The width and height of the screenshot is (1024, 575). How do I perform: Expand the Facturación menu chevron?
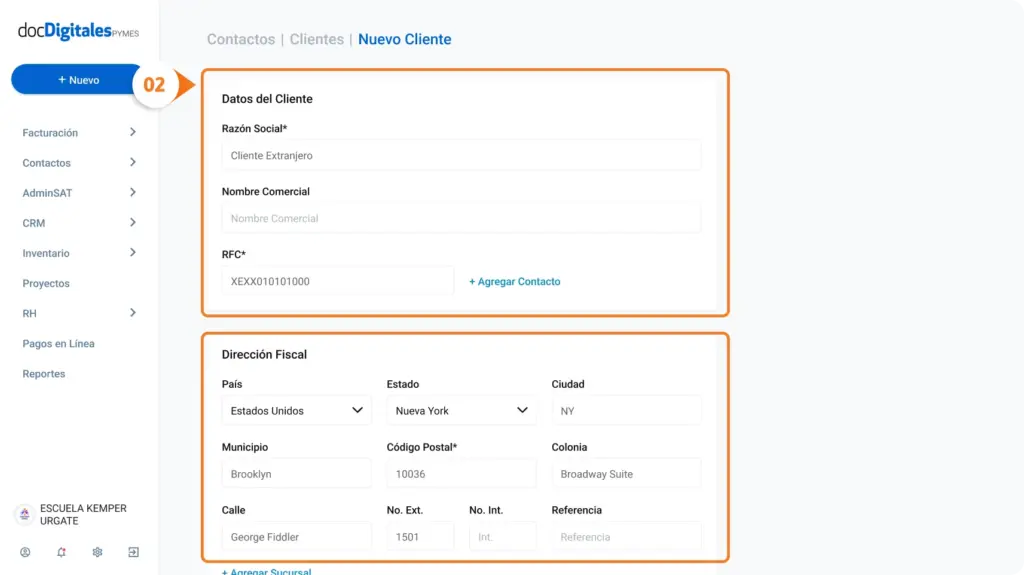coord(133,132)
